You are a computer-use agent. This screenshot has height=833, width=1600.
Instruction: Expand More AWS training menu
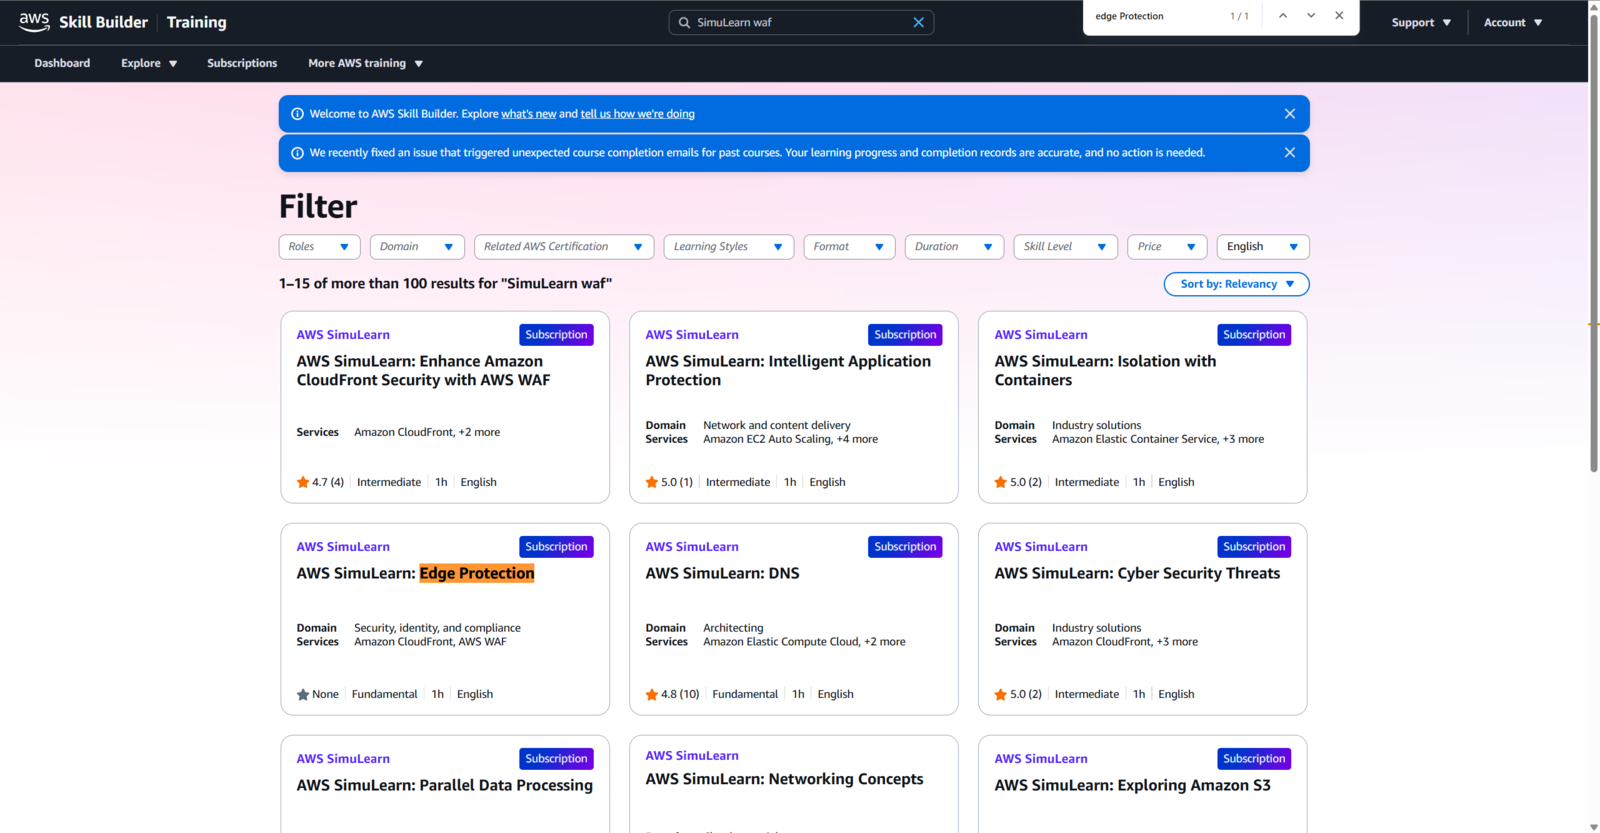point(365,63)
